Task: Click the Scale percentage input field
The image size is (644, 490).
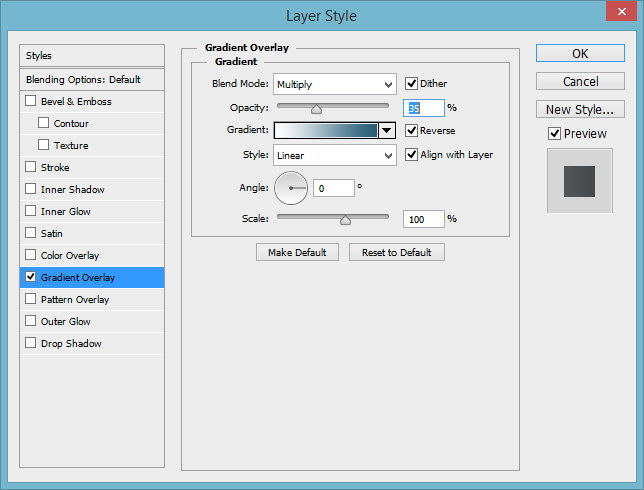Action: [x=423, y=219]
